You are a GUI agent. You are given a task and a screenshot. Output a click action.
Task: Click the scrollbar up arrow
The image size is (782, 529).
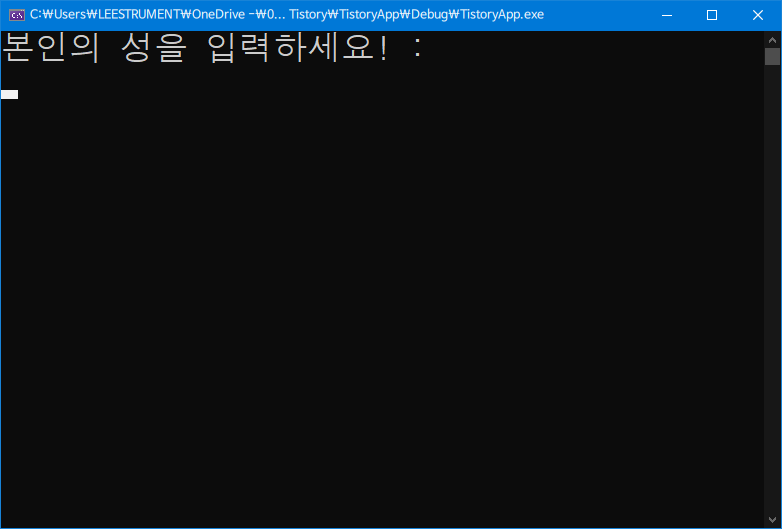coord(772,39)
